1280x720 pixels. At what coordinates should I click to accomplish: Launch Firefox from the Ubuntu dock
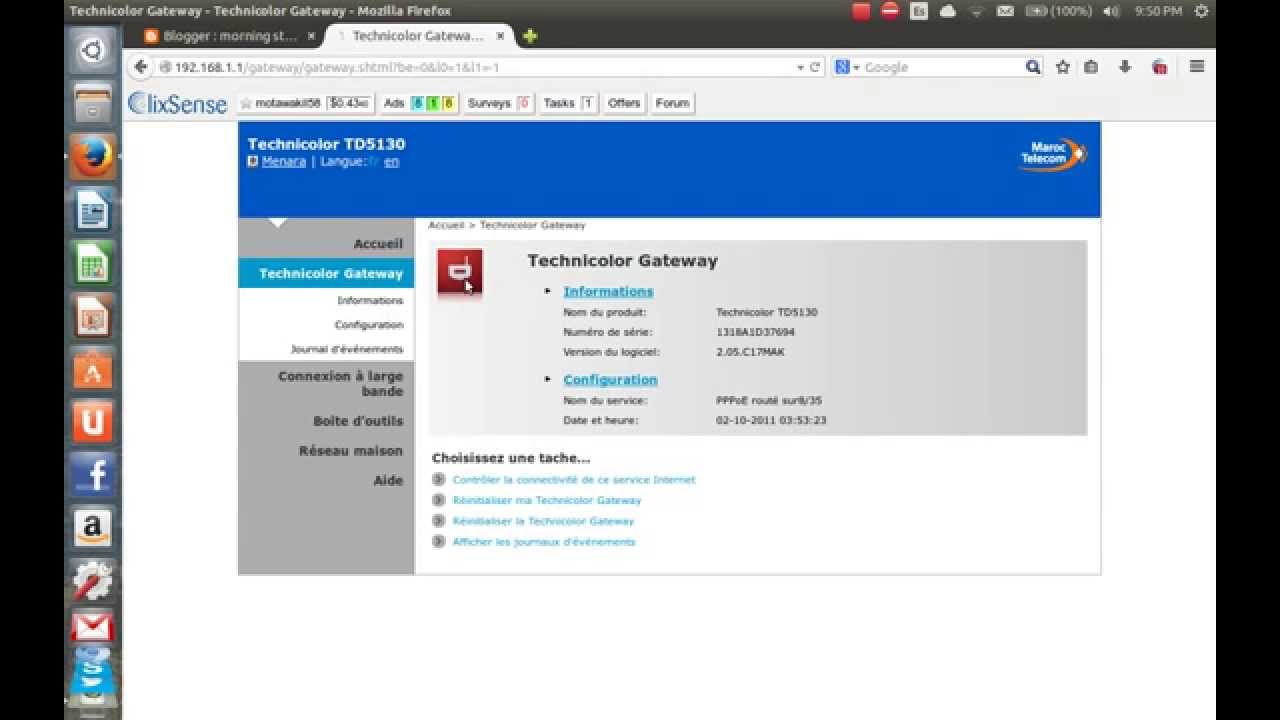click(93, 158)
